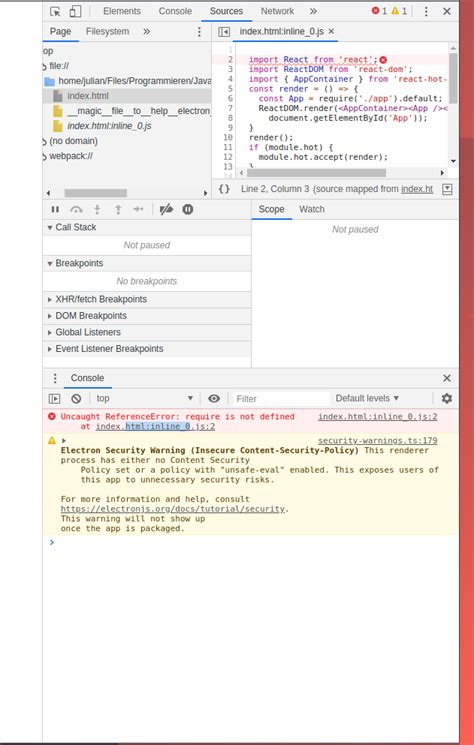Click the red error count indicator
Image resolution: width=474 pixels, height=745 pixels.
click(379, 11)
